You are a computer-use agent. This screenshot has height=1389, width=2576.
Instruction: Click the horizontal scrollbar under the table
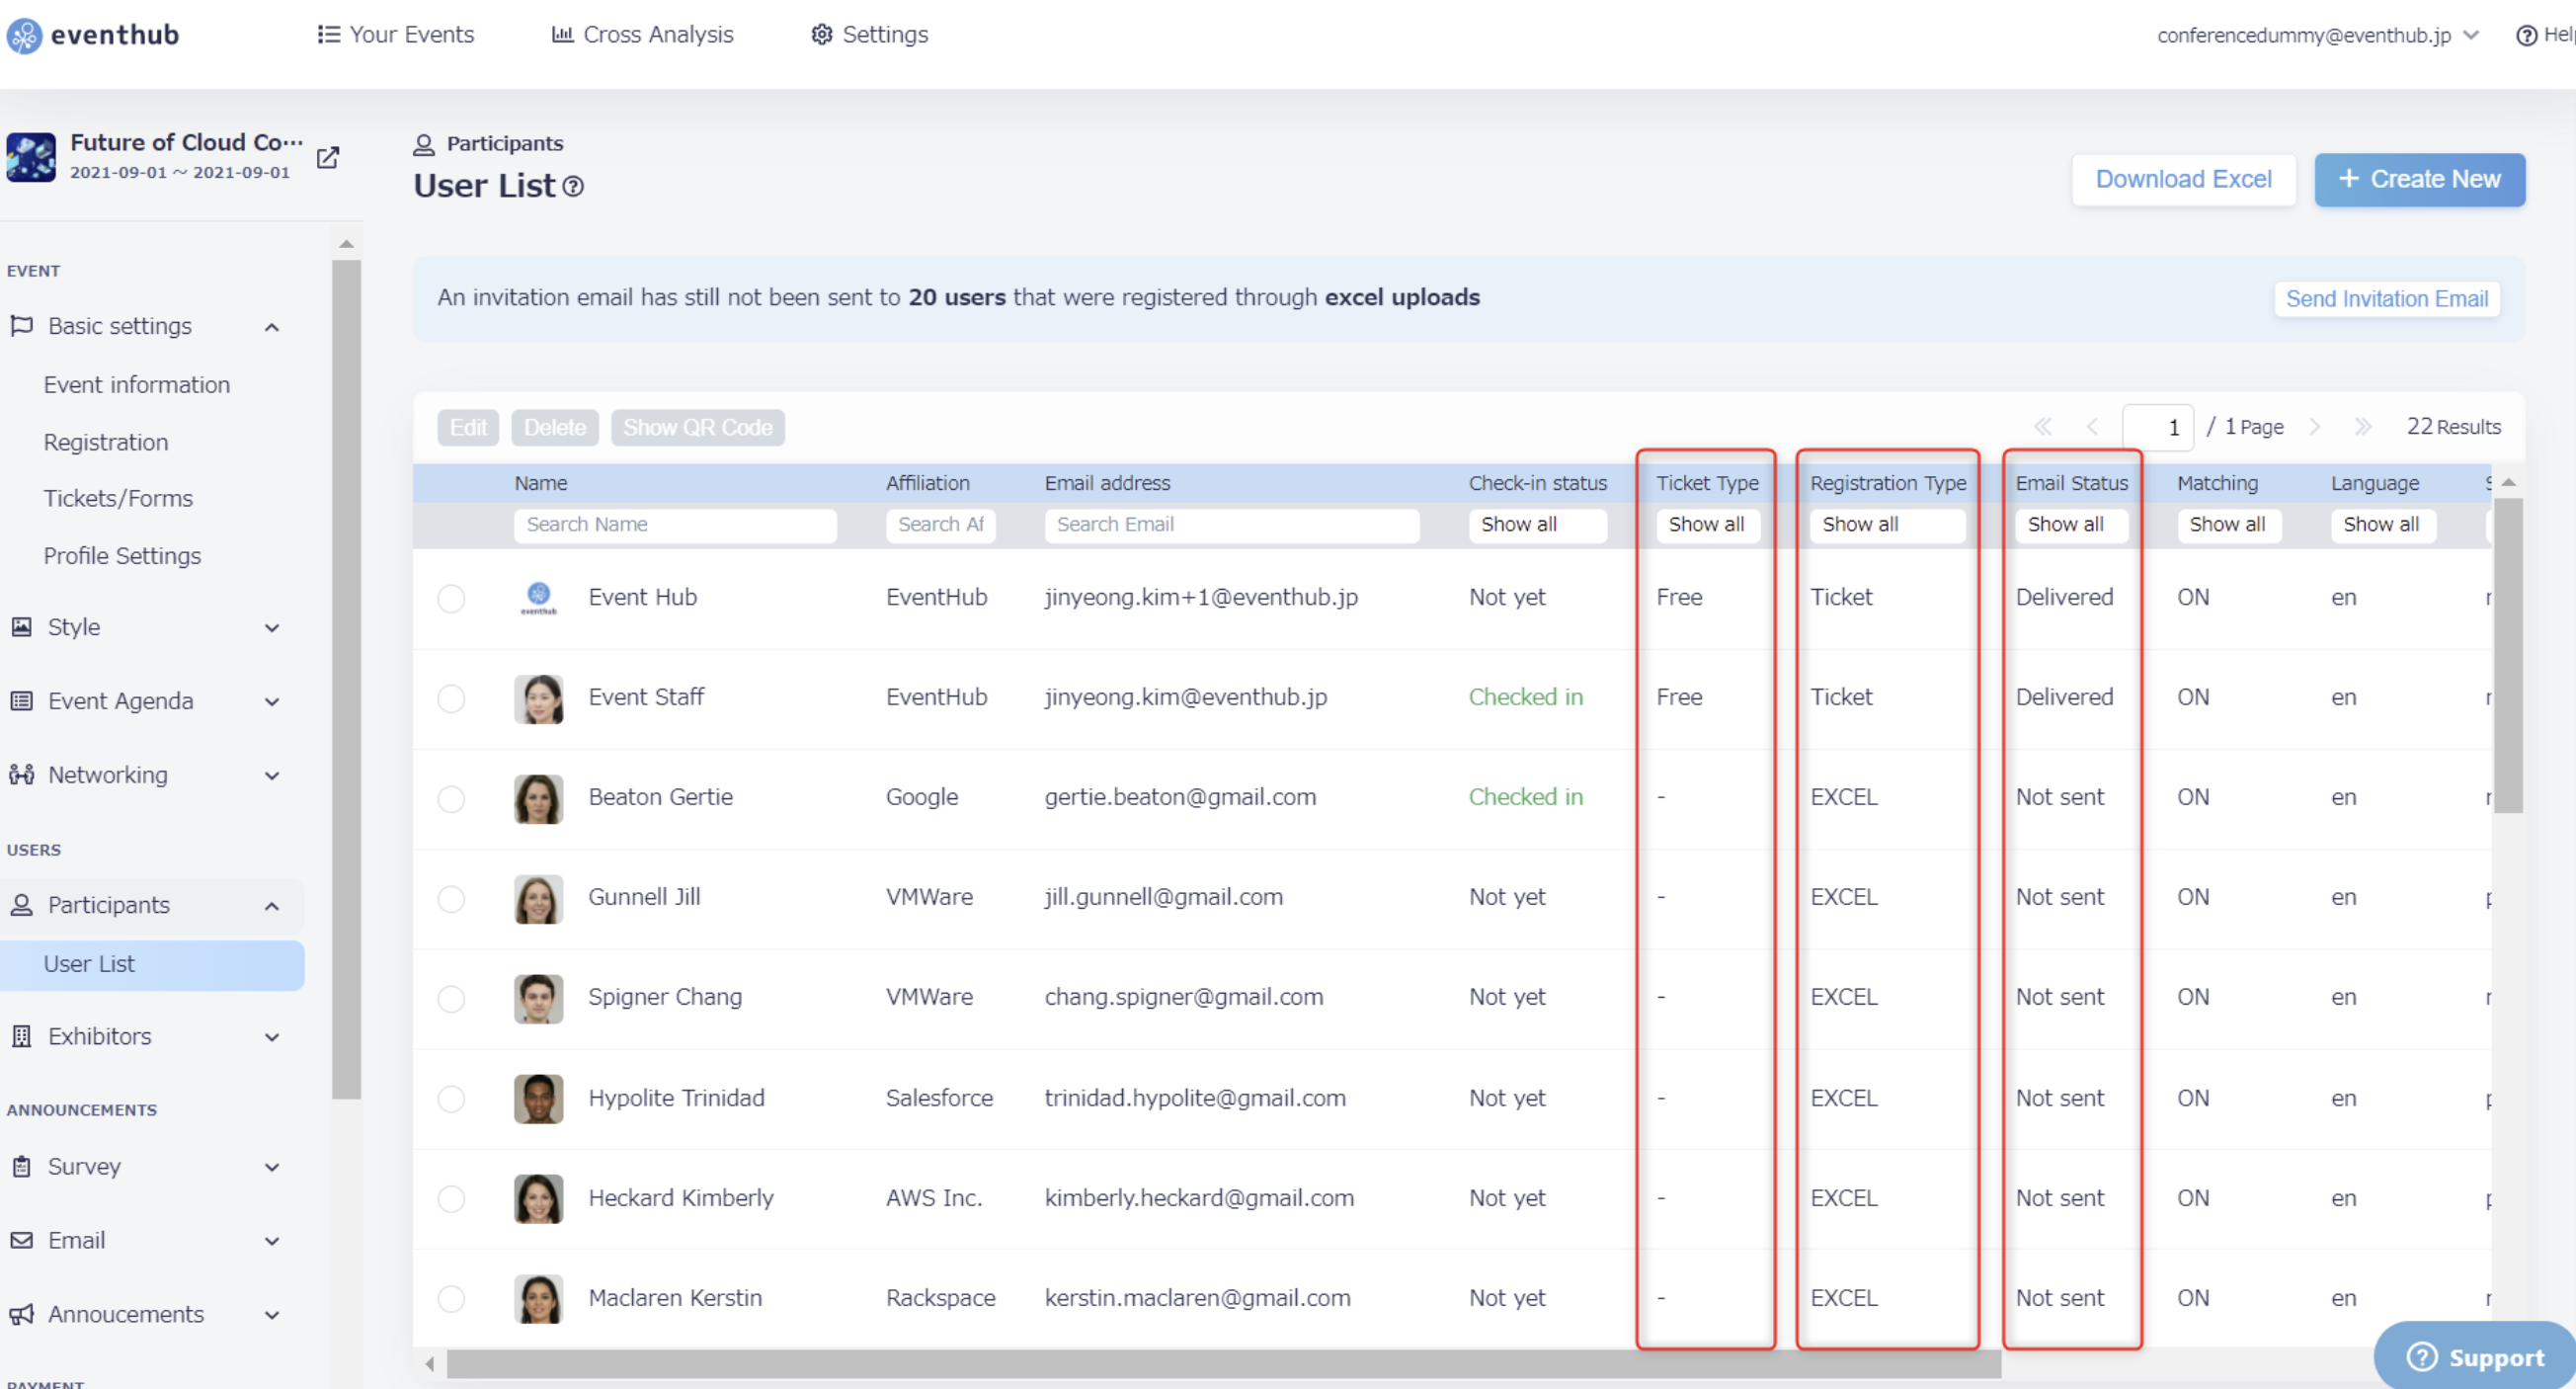[1223, 1363]
